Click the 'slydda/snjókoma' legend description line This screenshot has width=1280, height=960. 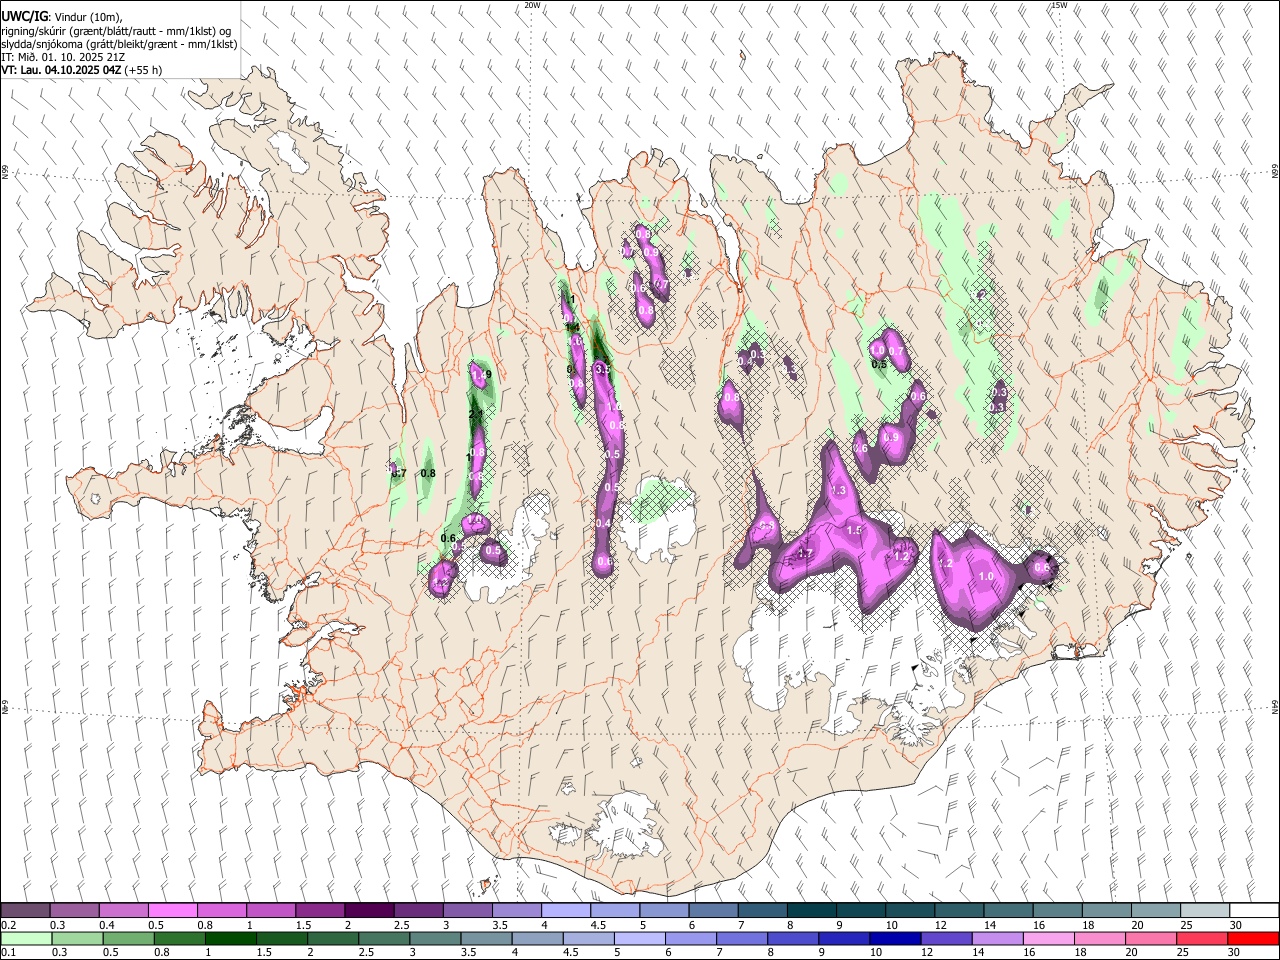tap(119, 44)
